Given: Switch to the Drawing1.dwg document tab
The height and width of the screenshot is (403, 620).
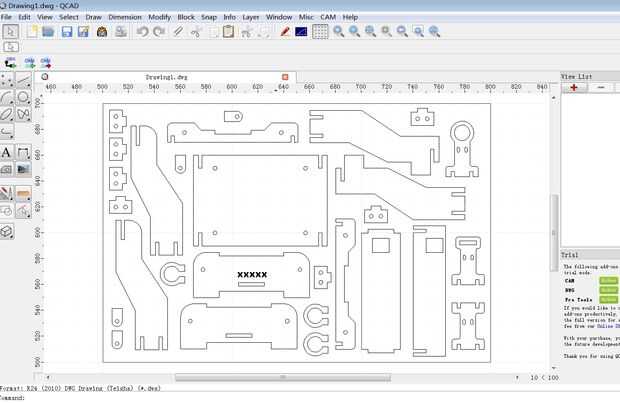Looking at the screenshot, I should pos(165,77).
